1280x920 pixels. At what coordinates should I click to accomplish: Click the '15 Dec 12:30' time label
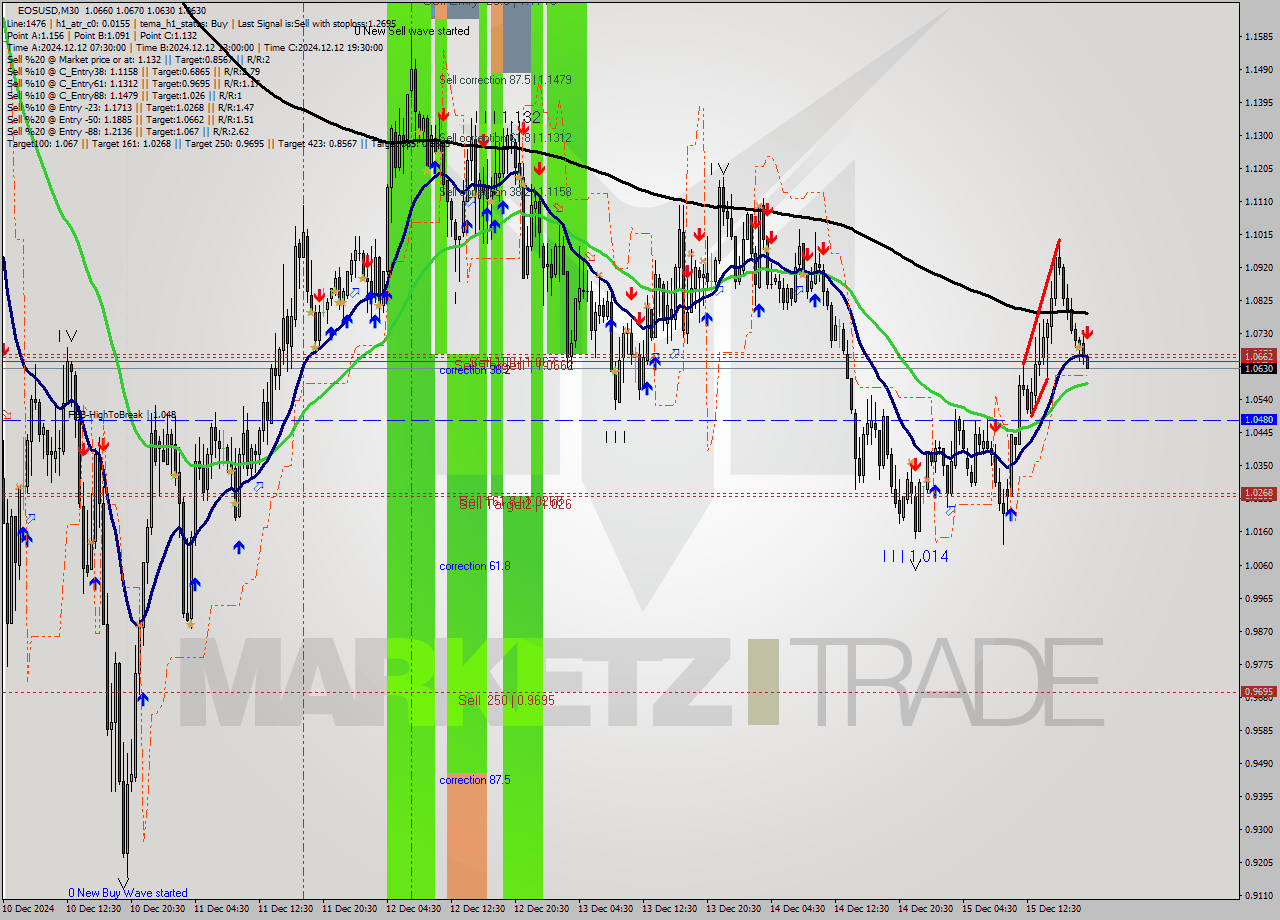click(x=1054, y=909)
